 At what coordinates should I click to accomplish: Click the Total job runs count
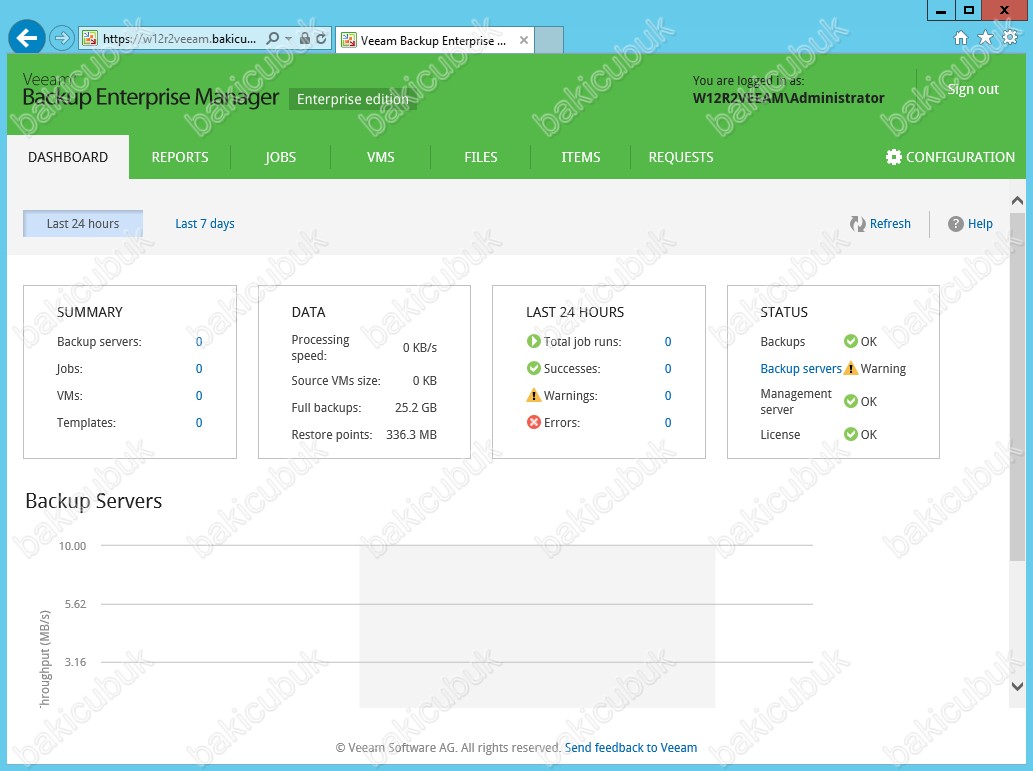(668, 341)
